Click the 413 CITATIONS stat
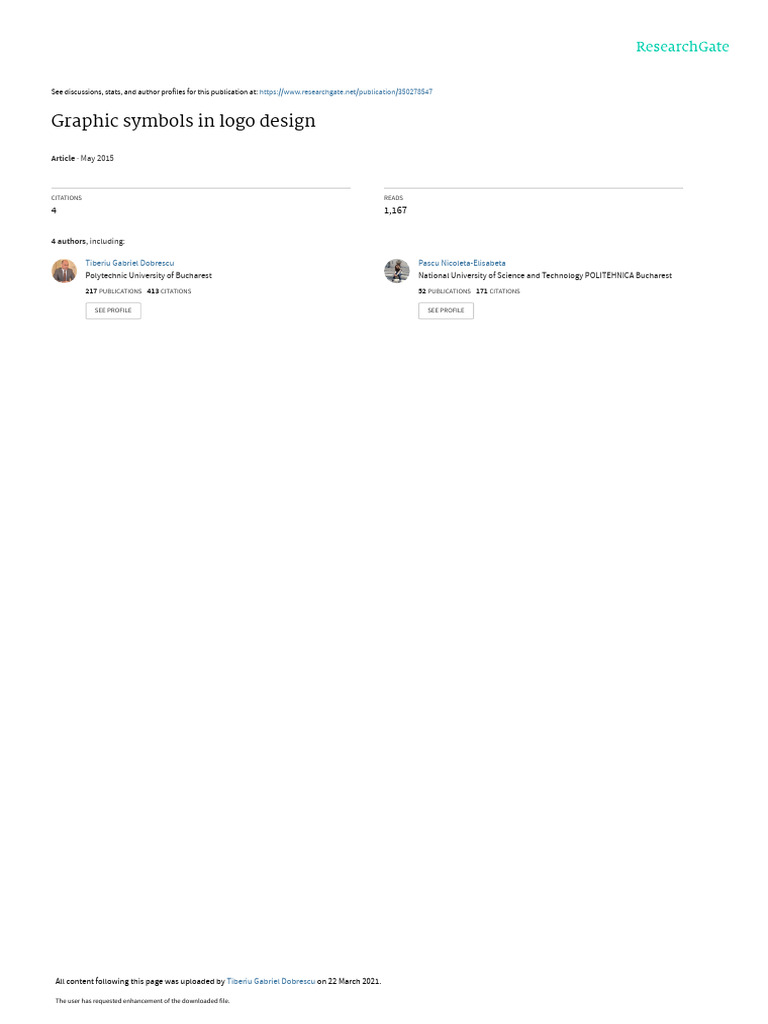This screenshot has height=1024, width=768. tap(169, 291)
